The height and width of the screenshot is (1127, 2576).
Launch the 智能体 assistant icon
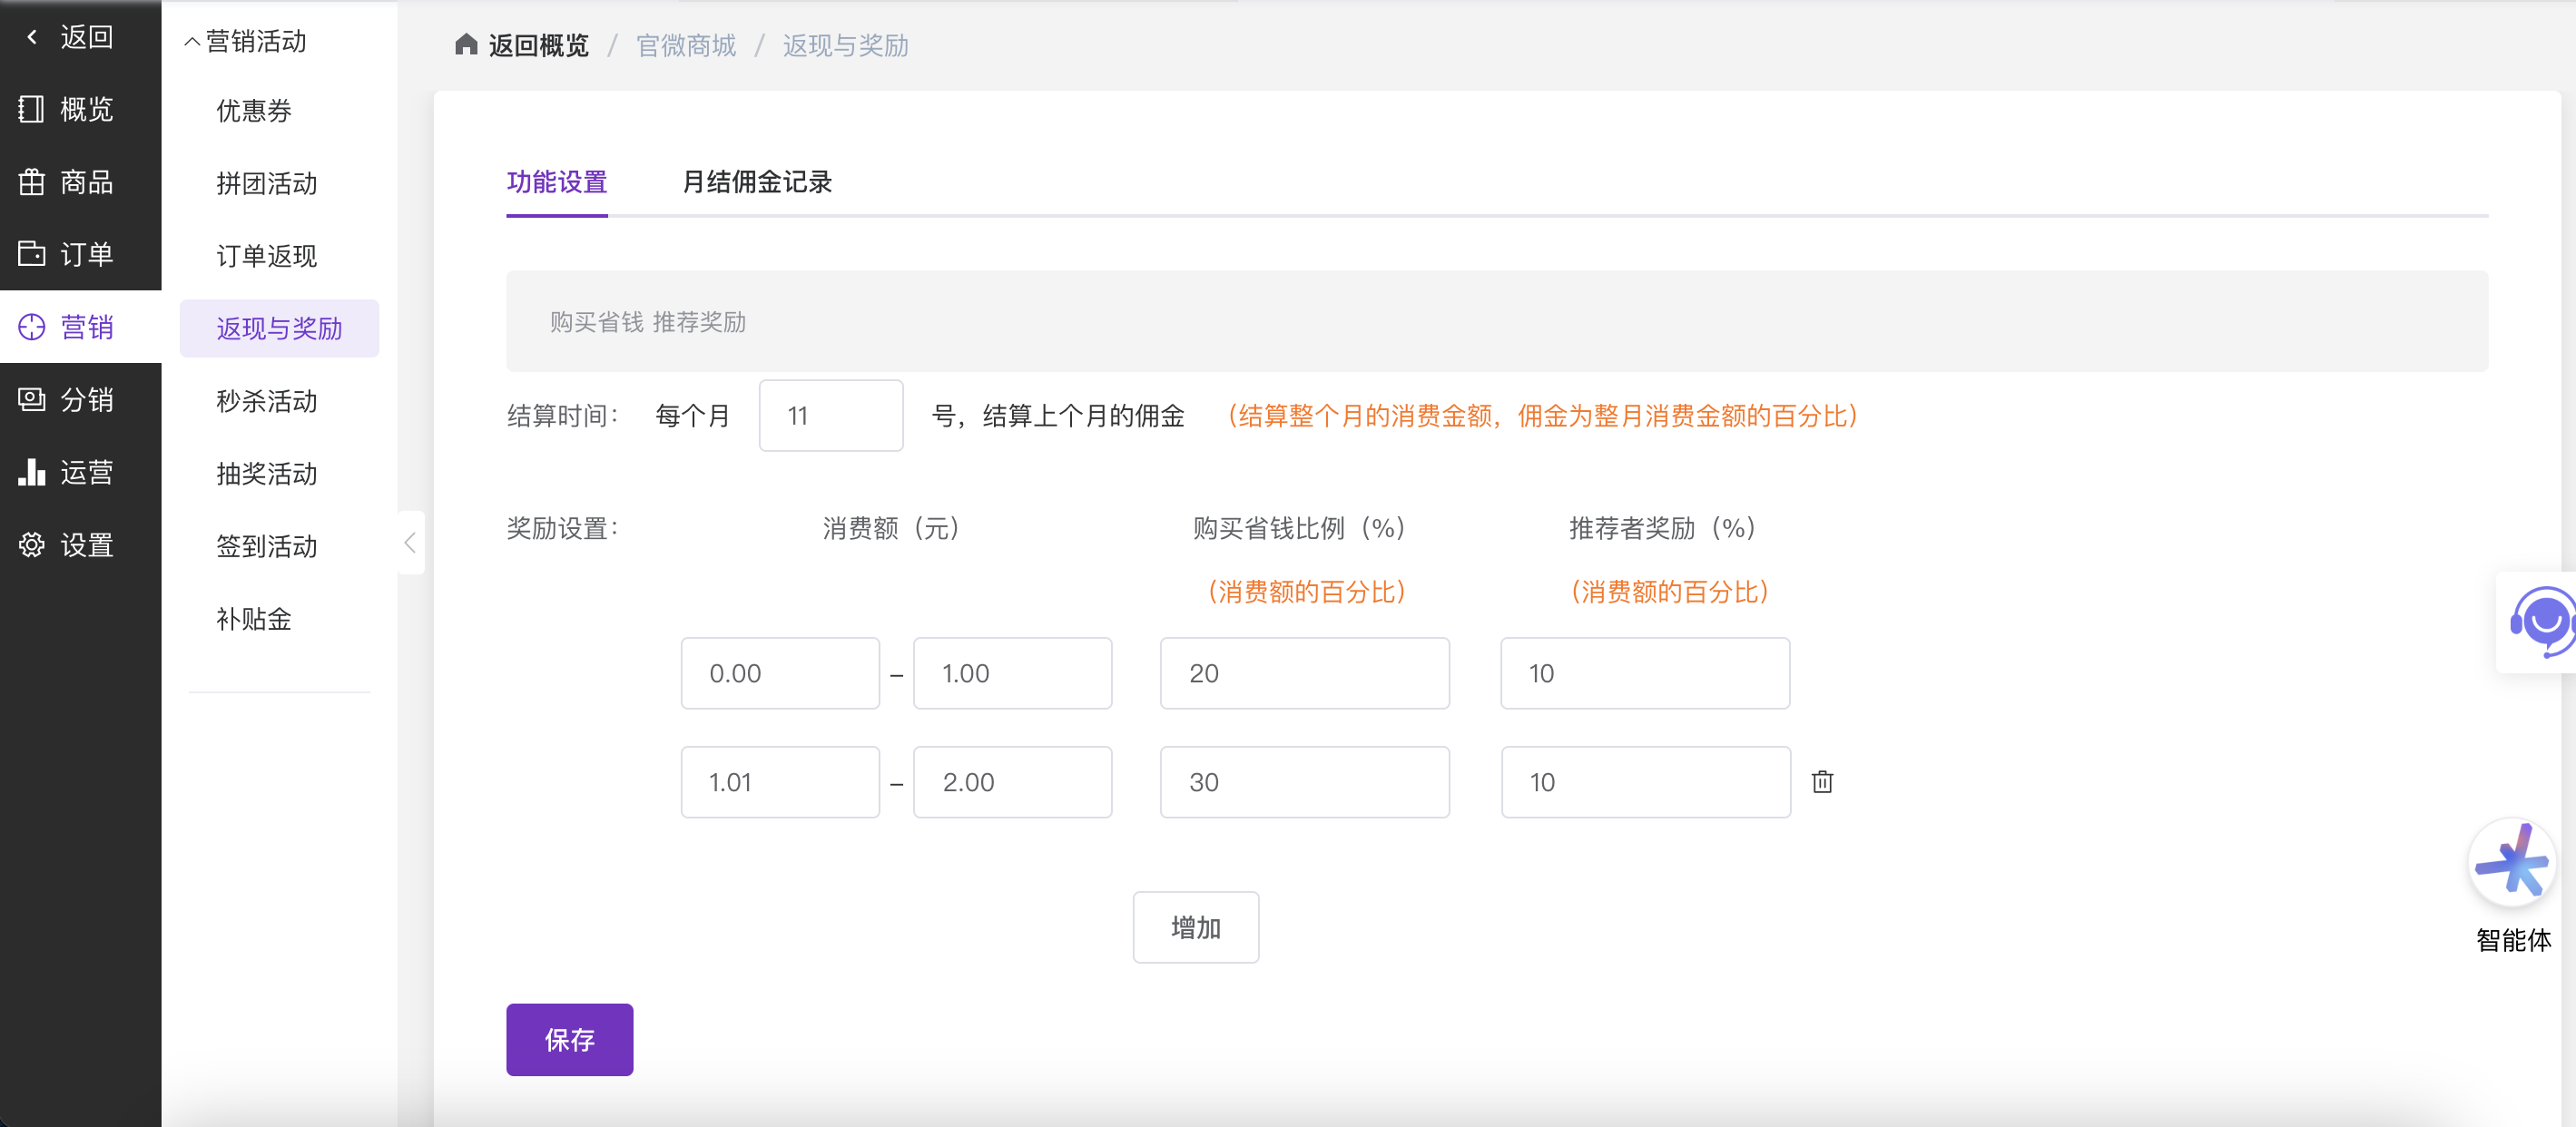(x=2511, y=864)
